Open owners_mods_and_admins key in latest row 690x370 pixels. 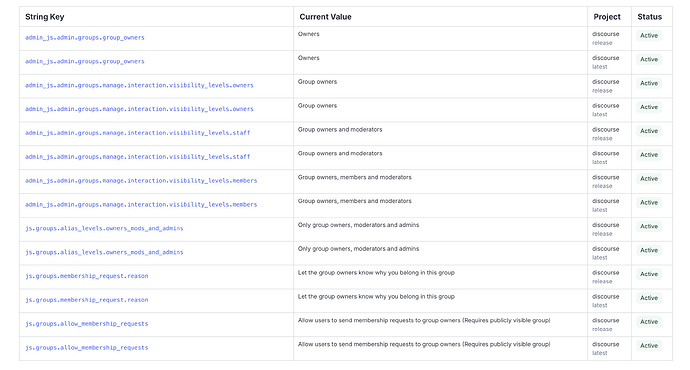click(x=104, y=252)
